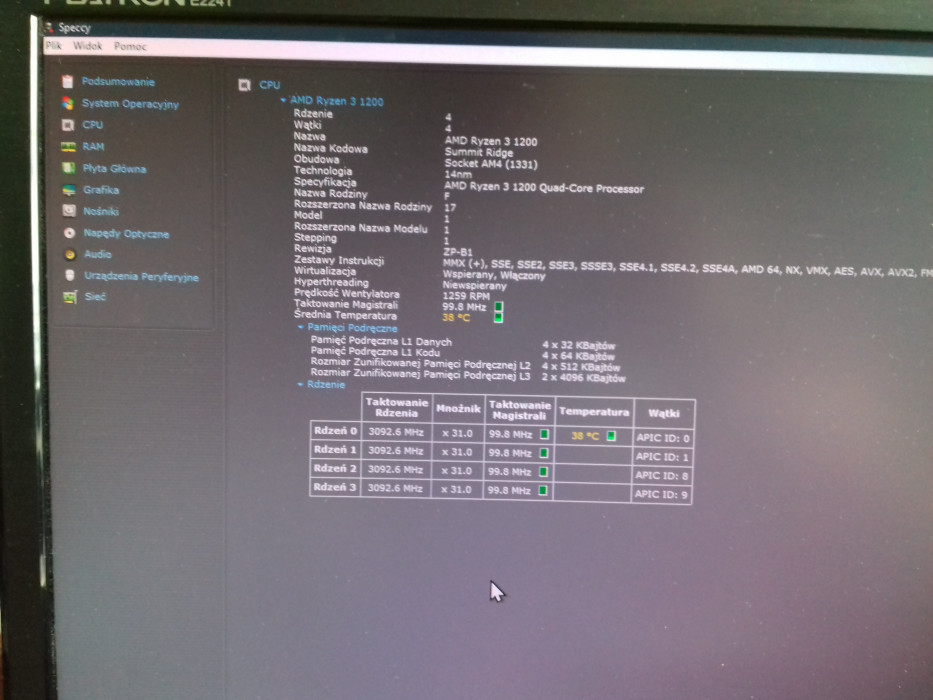This screenshot has width=933, height=700.
Task: Open the Widok menu
Action: [87, 46]
